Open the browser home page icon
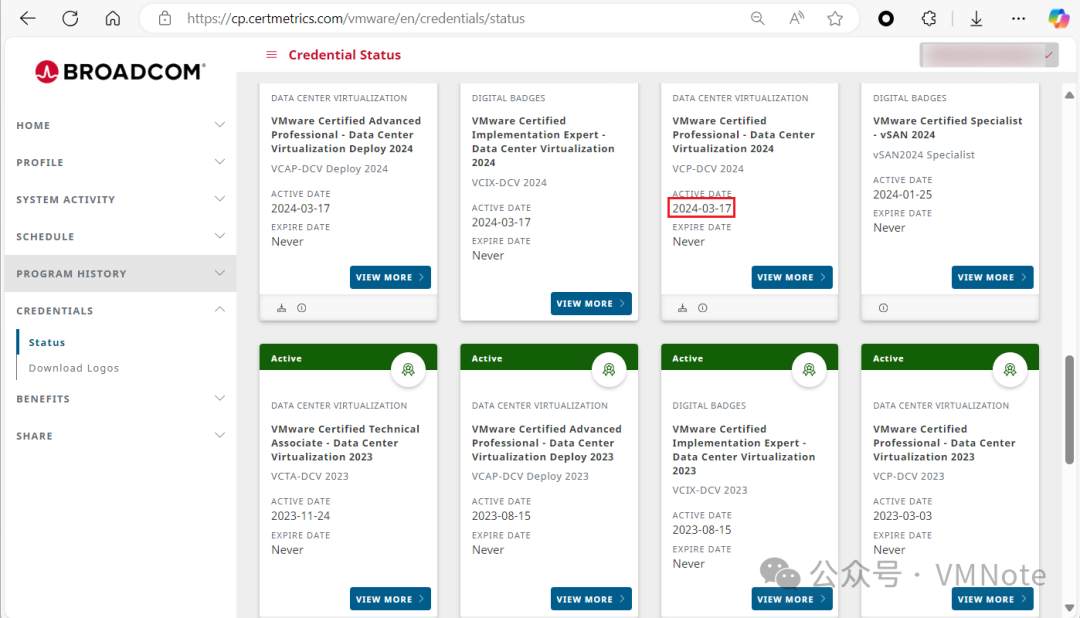 113,19
